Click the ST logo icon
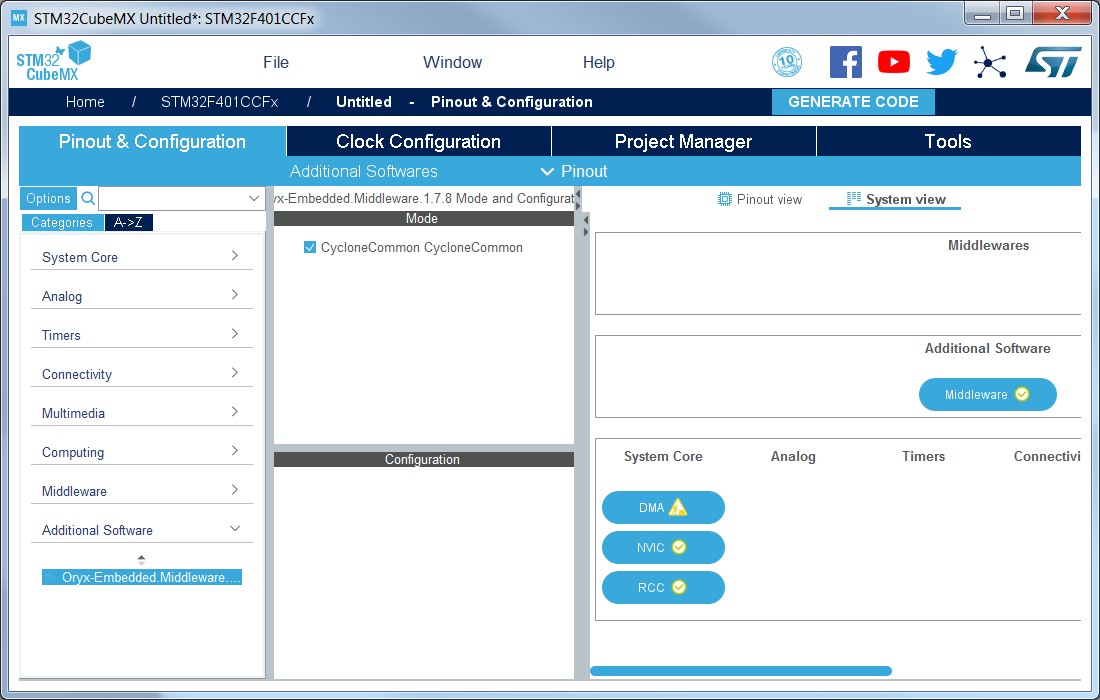Viewport: 1100px width, 700px height. (x=1053, y=62)
